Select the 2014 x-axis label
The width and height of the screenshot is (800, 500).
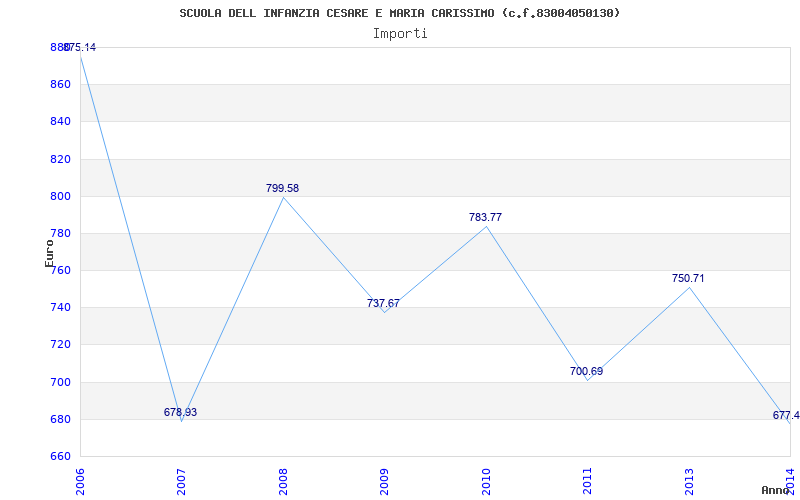[x=790, y=482]
